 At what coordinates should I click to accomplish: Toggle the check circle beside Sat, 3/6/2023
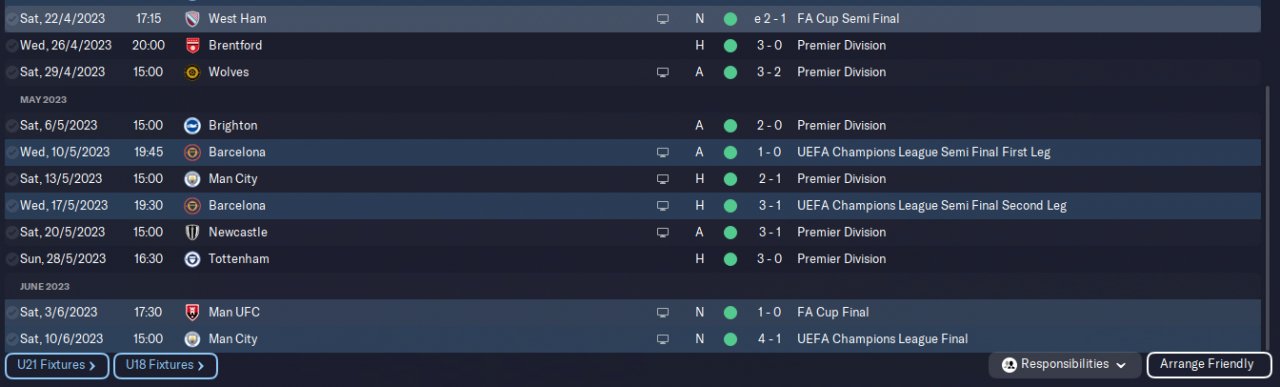tap(11, 312)
